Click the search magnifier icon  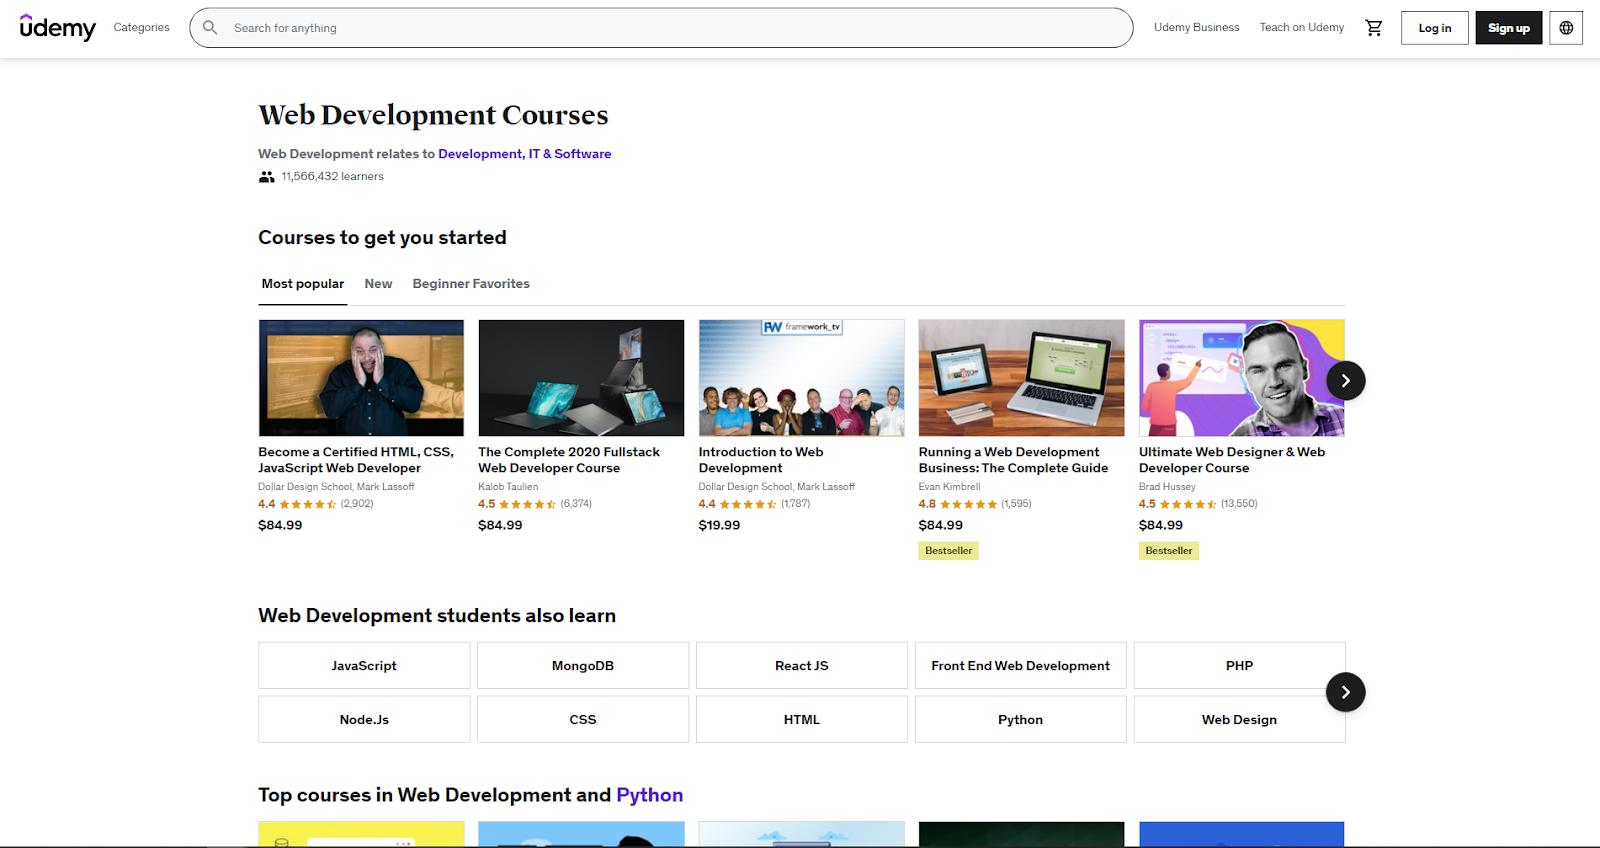[210, 28]
